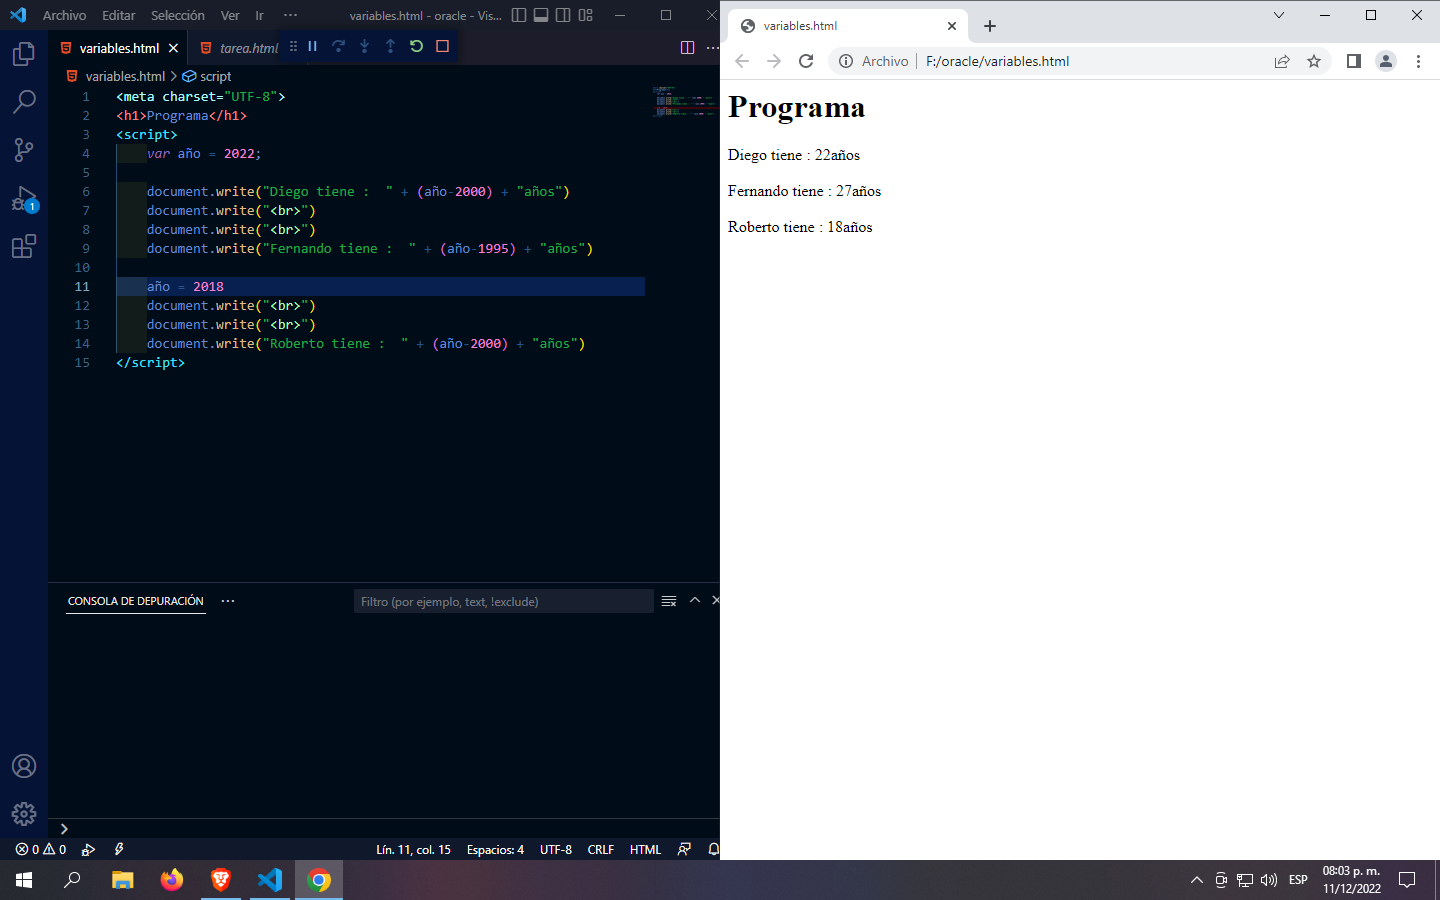This screenshot has width=1440, height=900.
Task: Toggle the secondary side bar layout icon
Action: tap(563, 15)
